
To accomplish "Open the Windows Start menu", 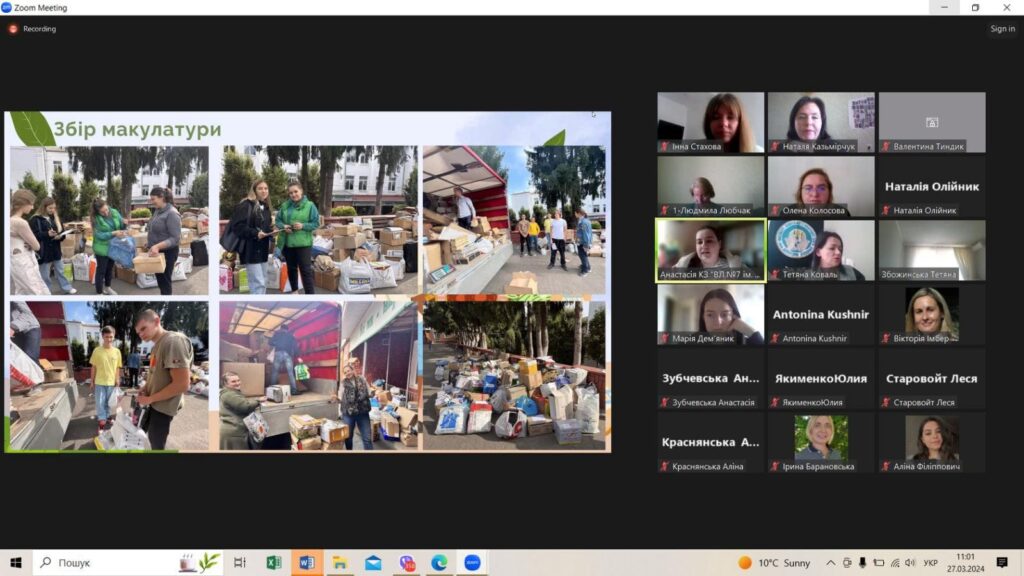I will click(x=16, y=563).
